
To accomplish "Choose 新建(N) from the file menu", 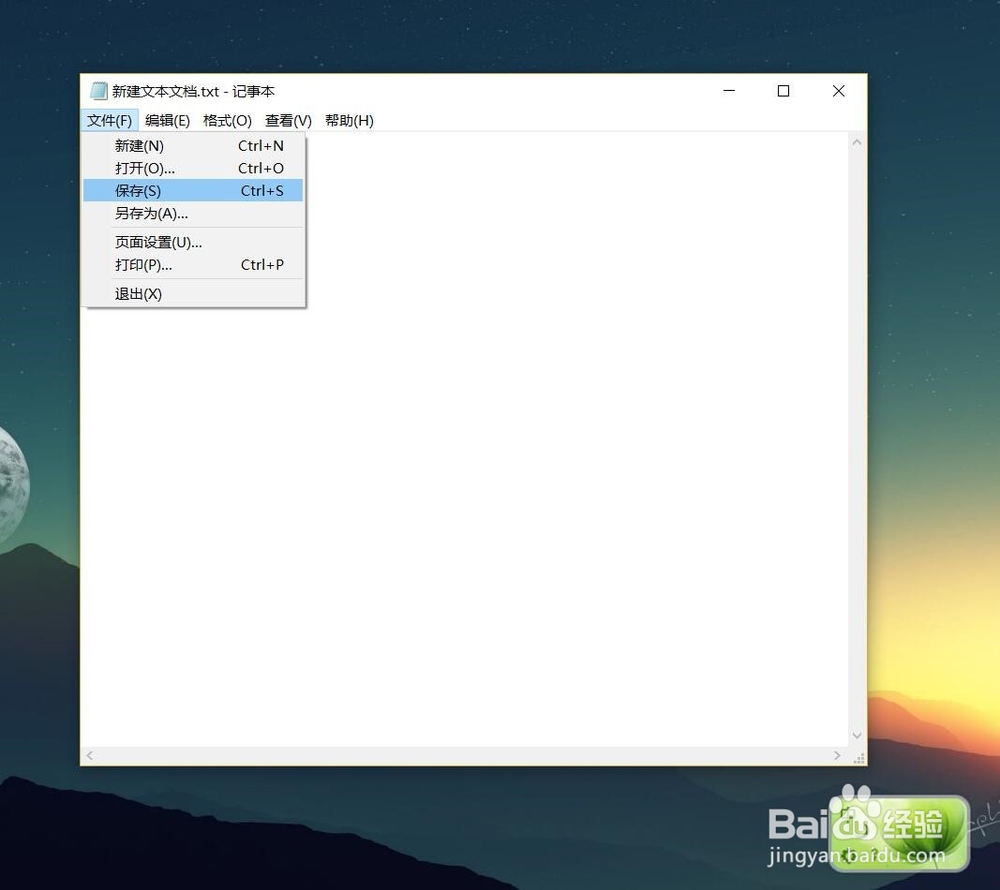I will click(x=193, y=146).
